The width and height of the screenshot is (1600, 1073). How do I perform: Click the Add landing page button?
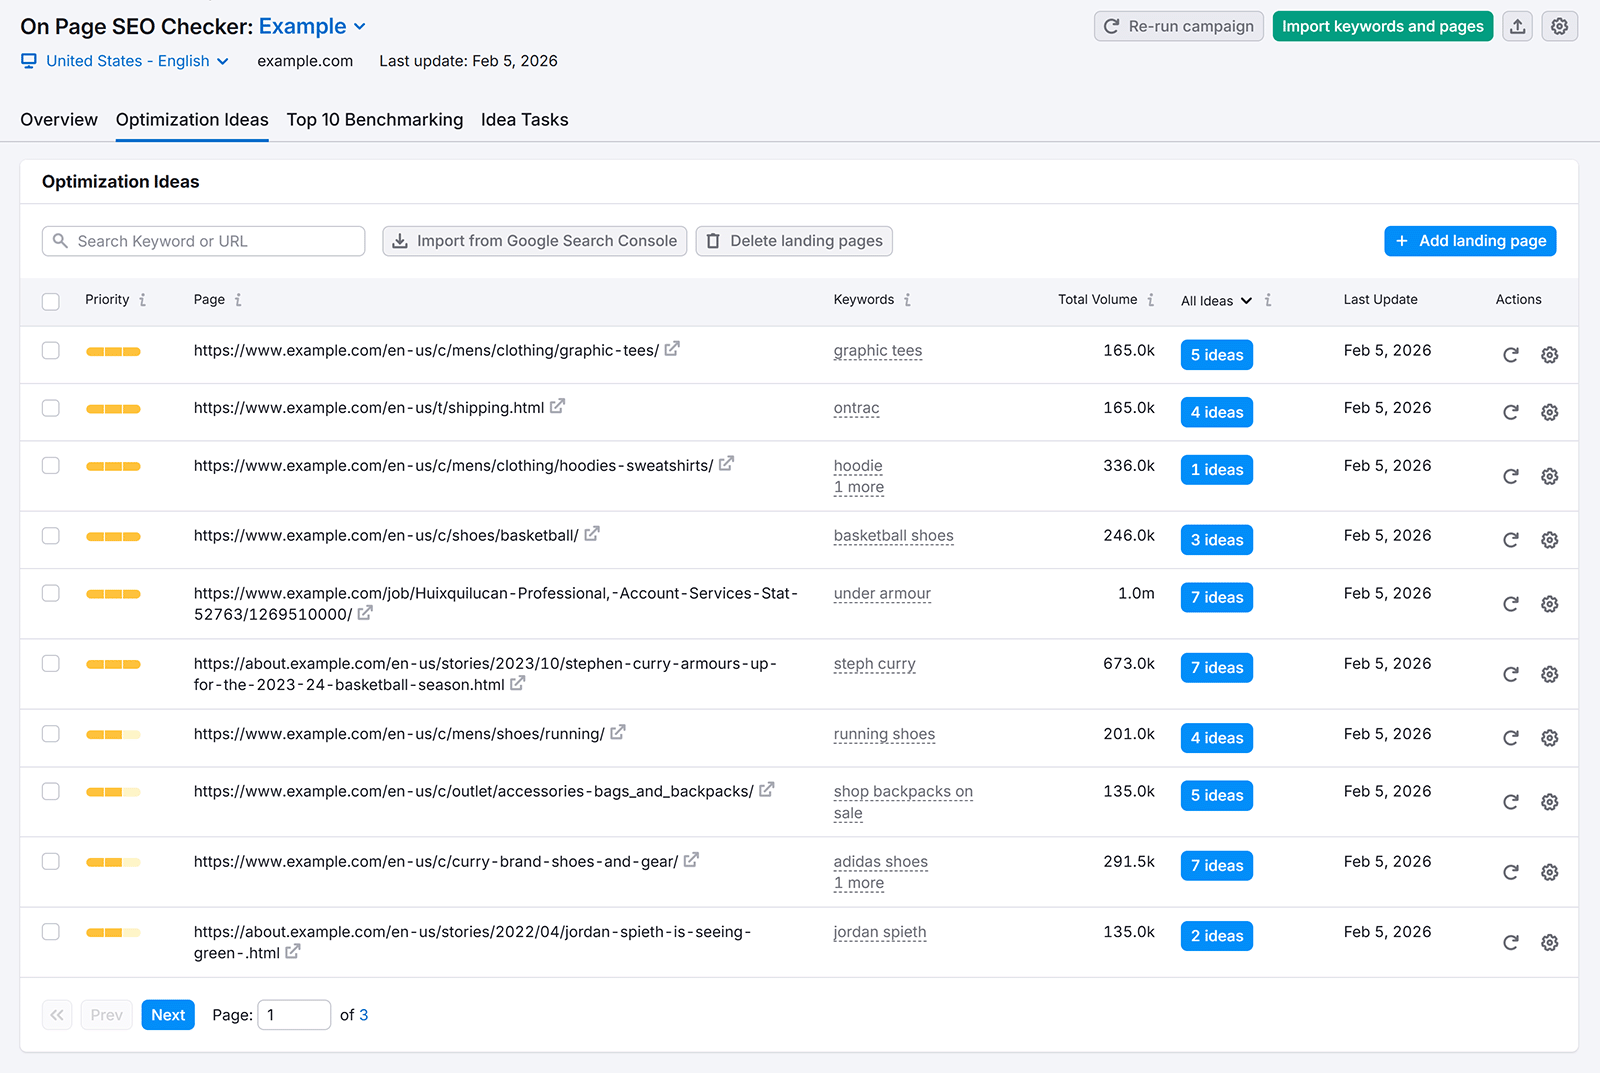click(x=1470, y=241)
